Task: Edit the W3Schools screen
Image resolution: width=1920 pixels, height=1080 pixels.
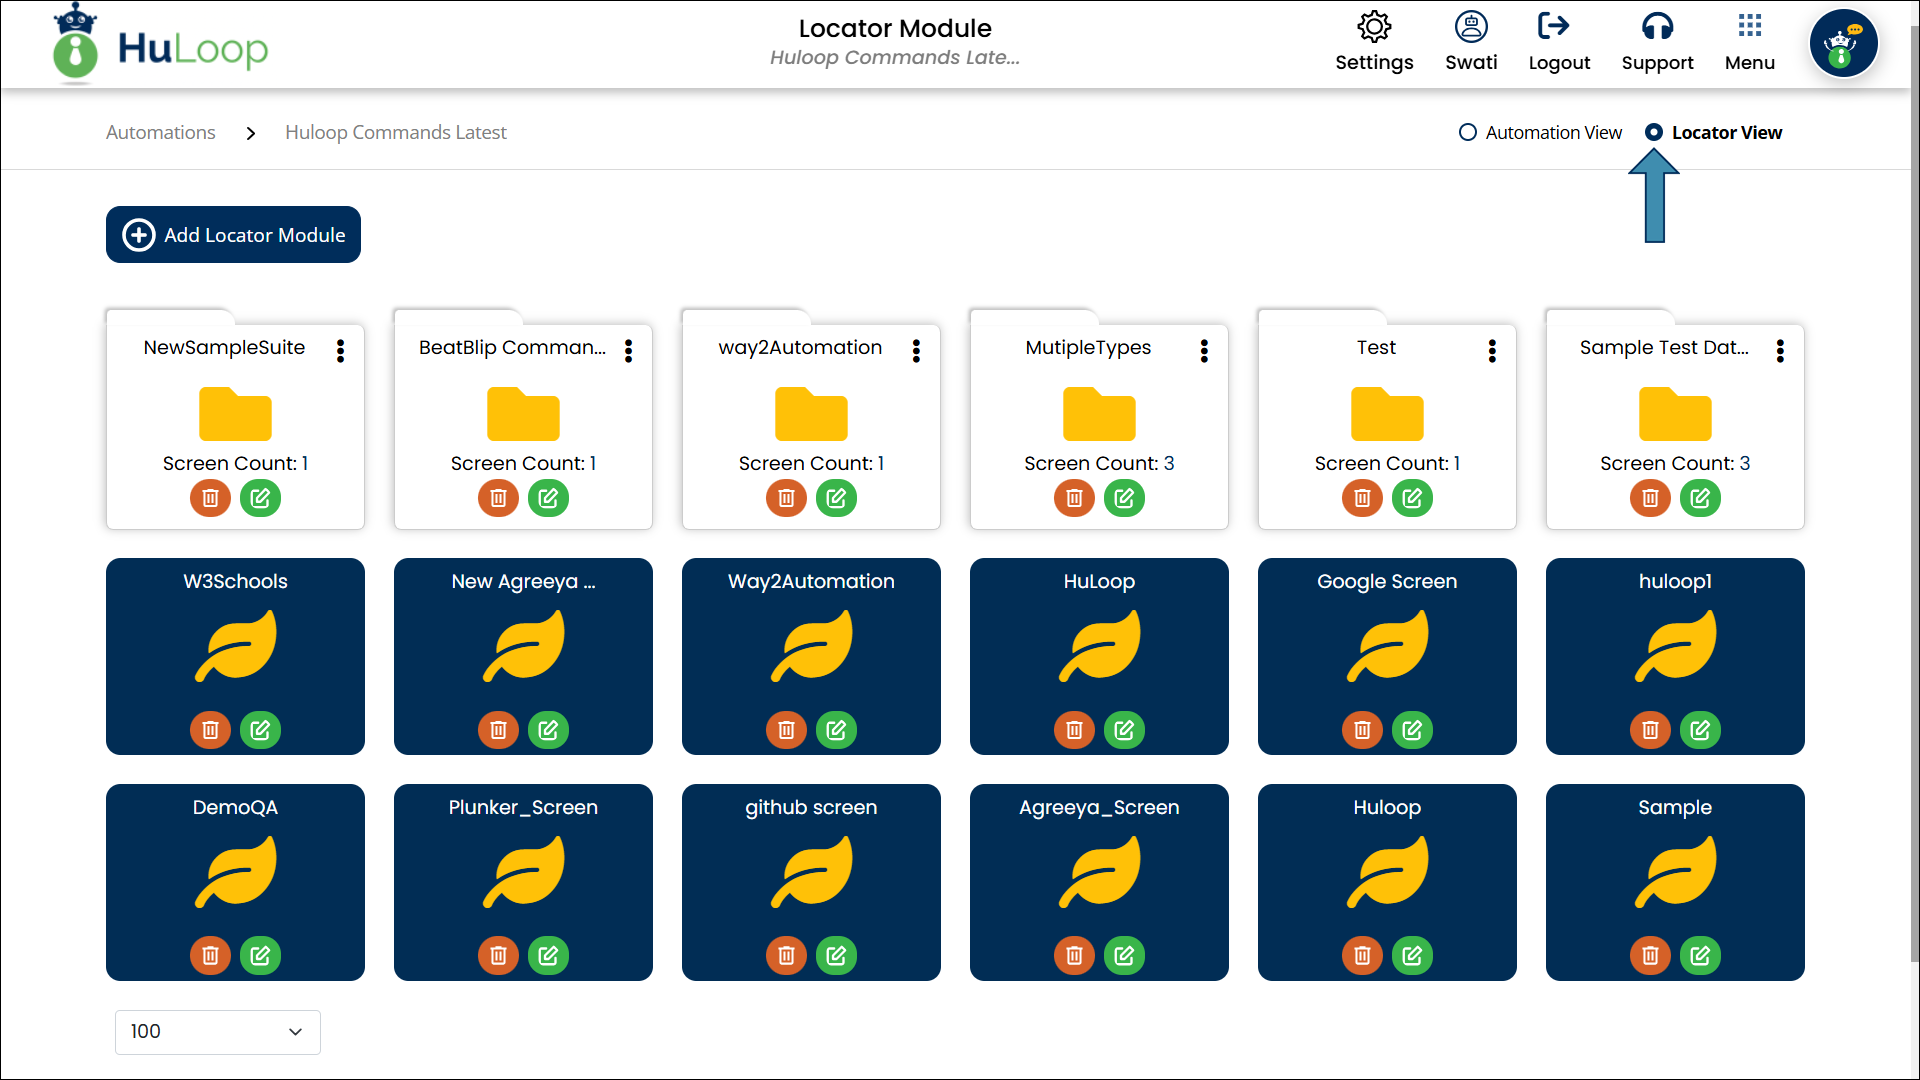Action: click(x=260, y=730)
